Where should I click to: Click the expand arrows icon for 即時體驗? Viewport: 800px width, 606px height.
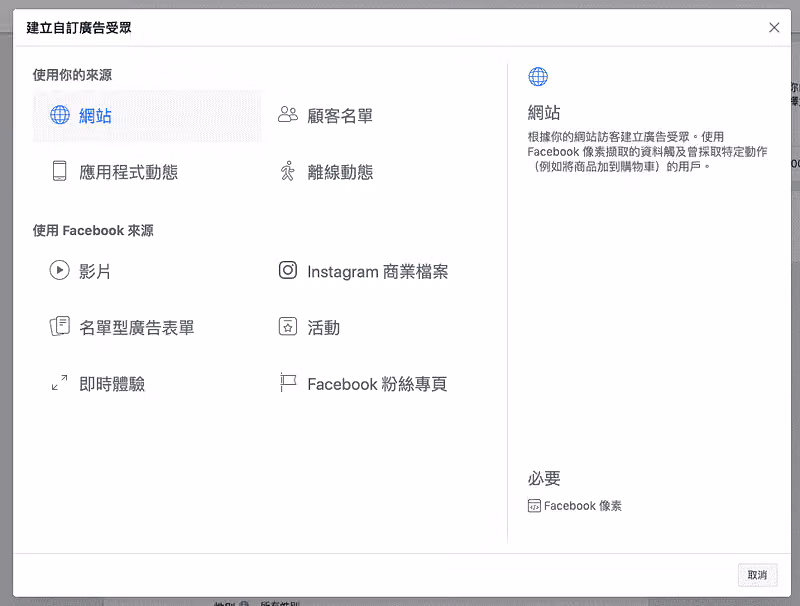tap(60, 383)
